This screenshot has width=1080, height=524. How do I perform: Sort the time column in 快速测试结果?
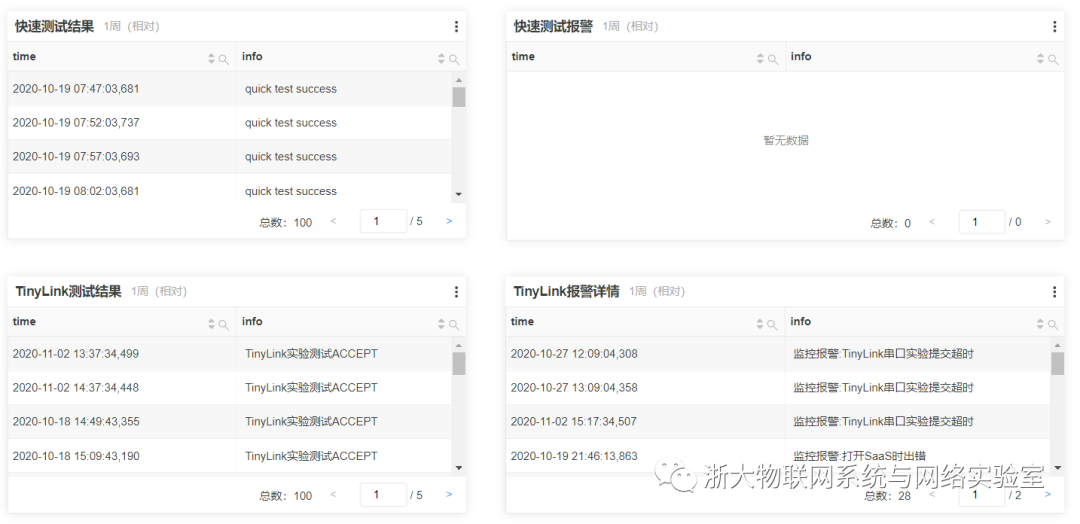click(x=211, y=59)
